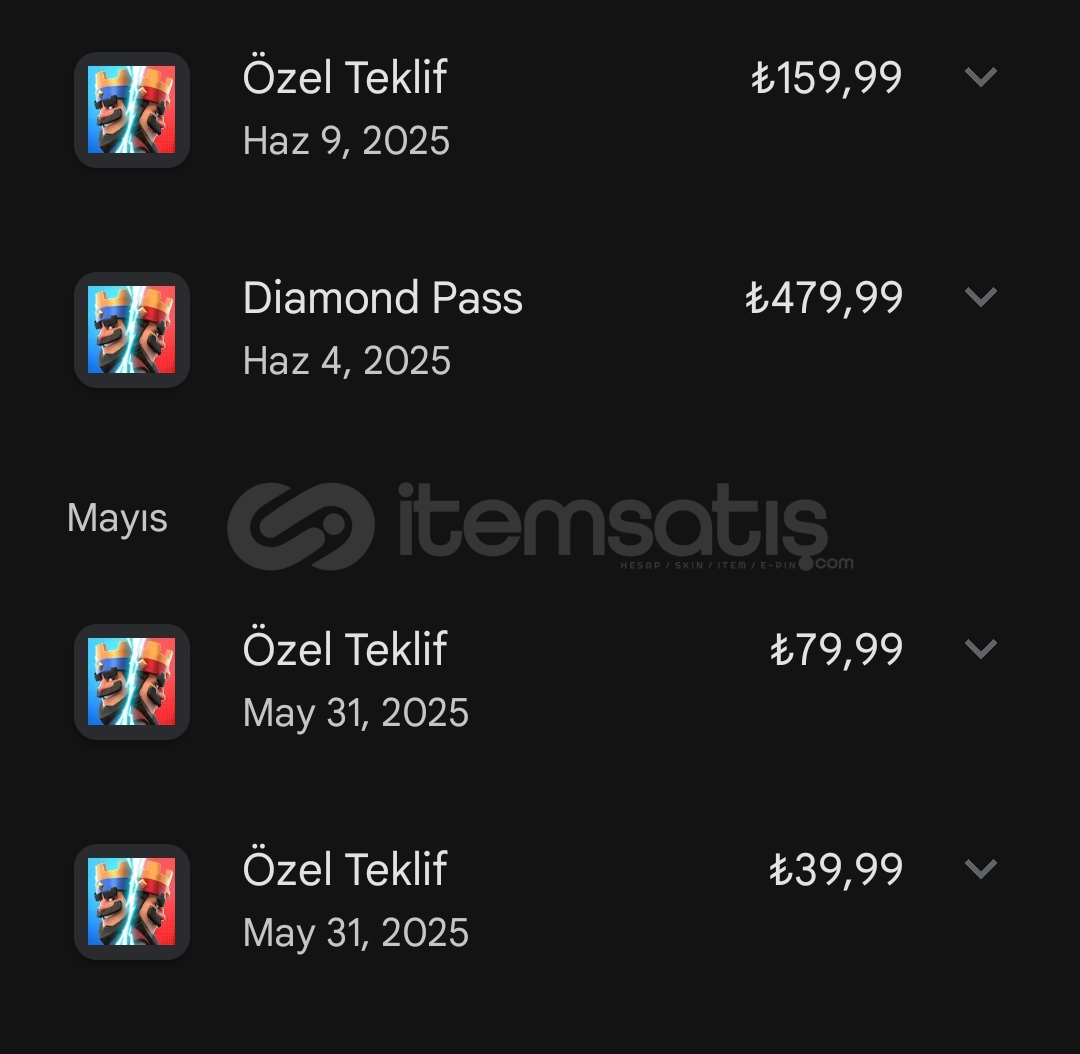The width and height of the screenshot is (1080, 1054).
Task: Expand the ₺159,99 purchase details chevron
Action: pyautogui.click(x=981, y=76)
